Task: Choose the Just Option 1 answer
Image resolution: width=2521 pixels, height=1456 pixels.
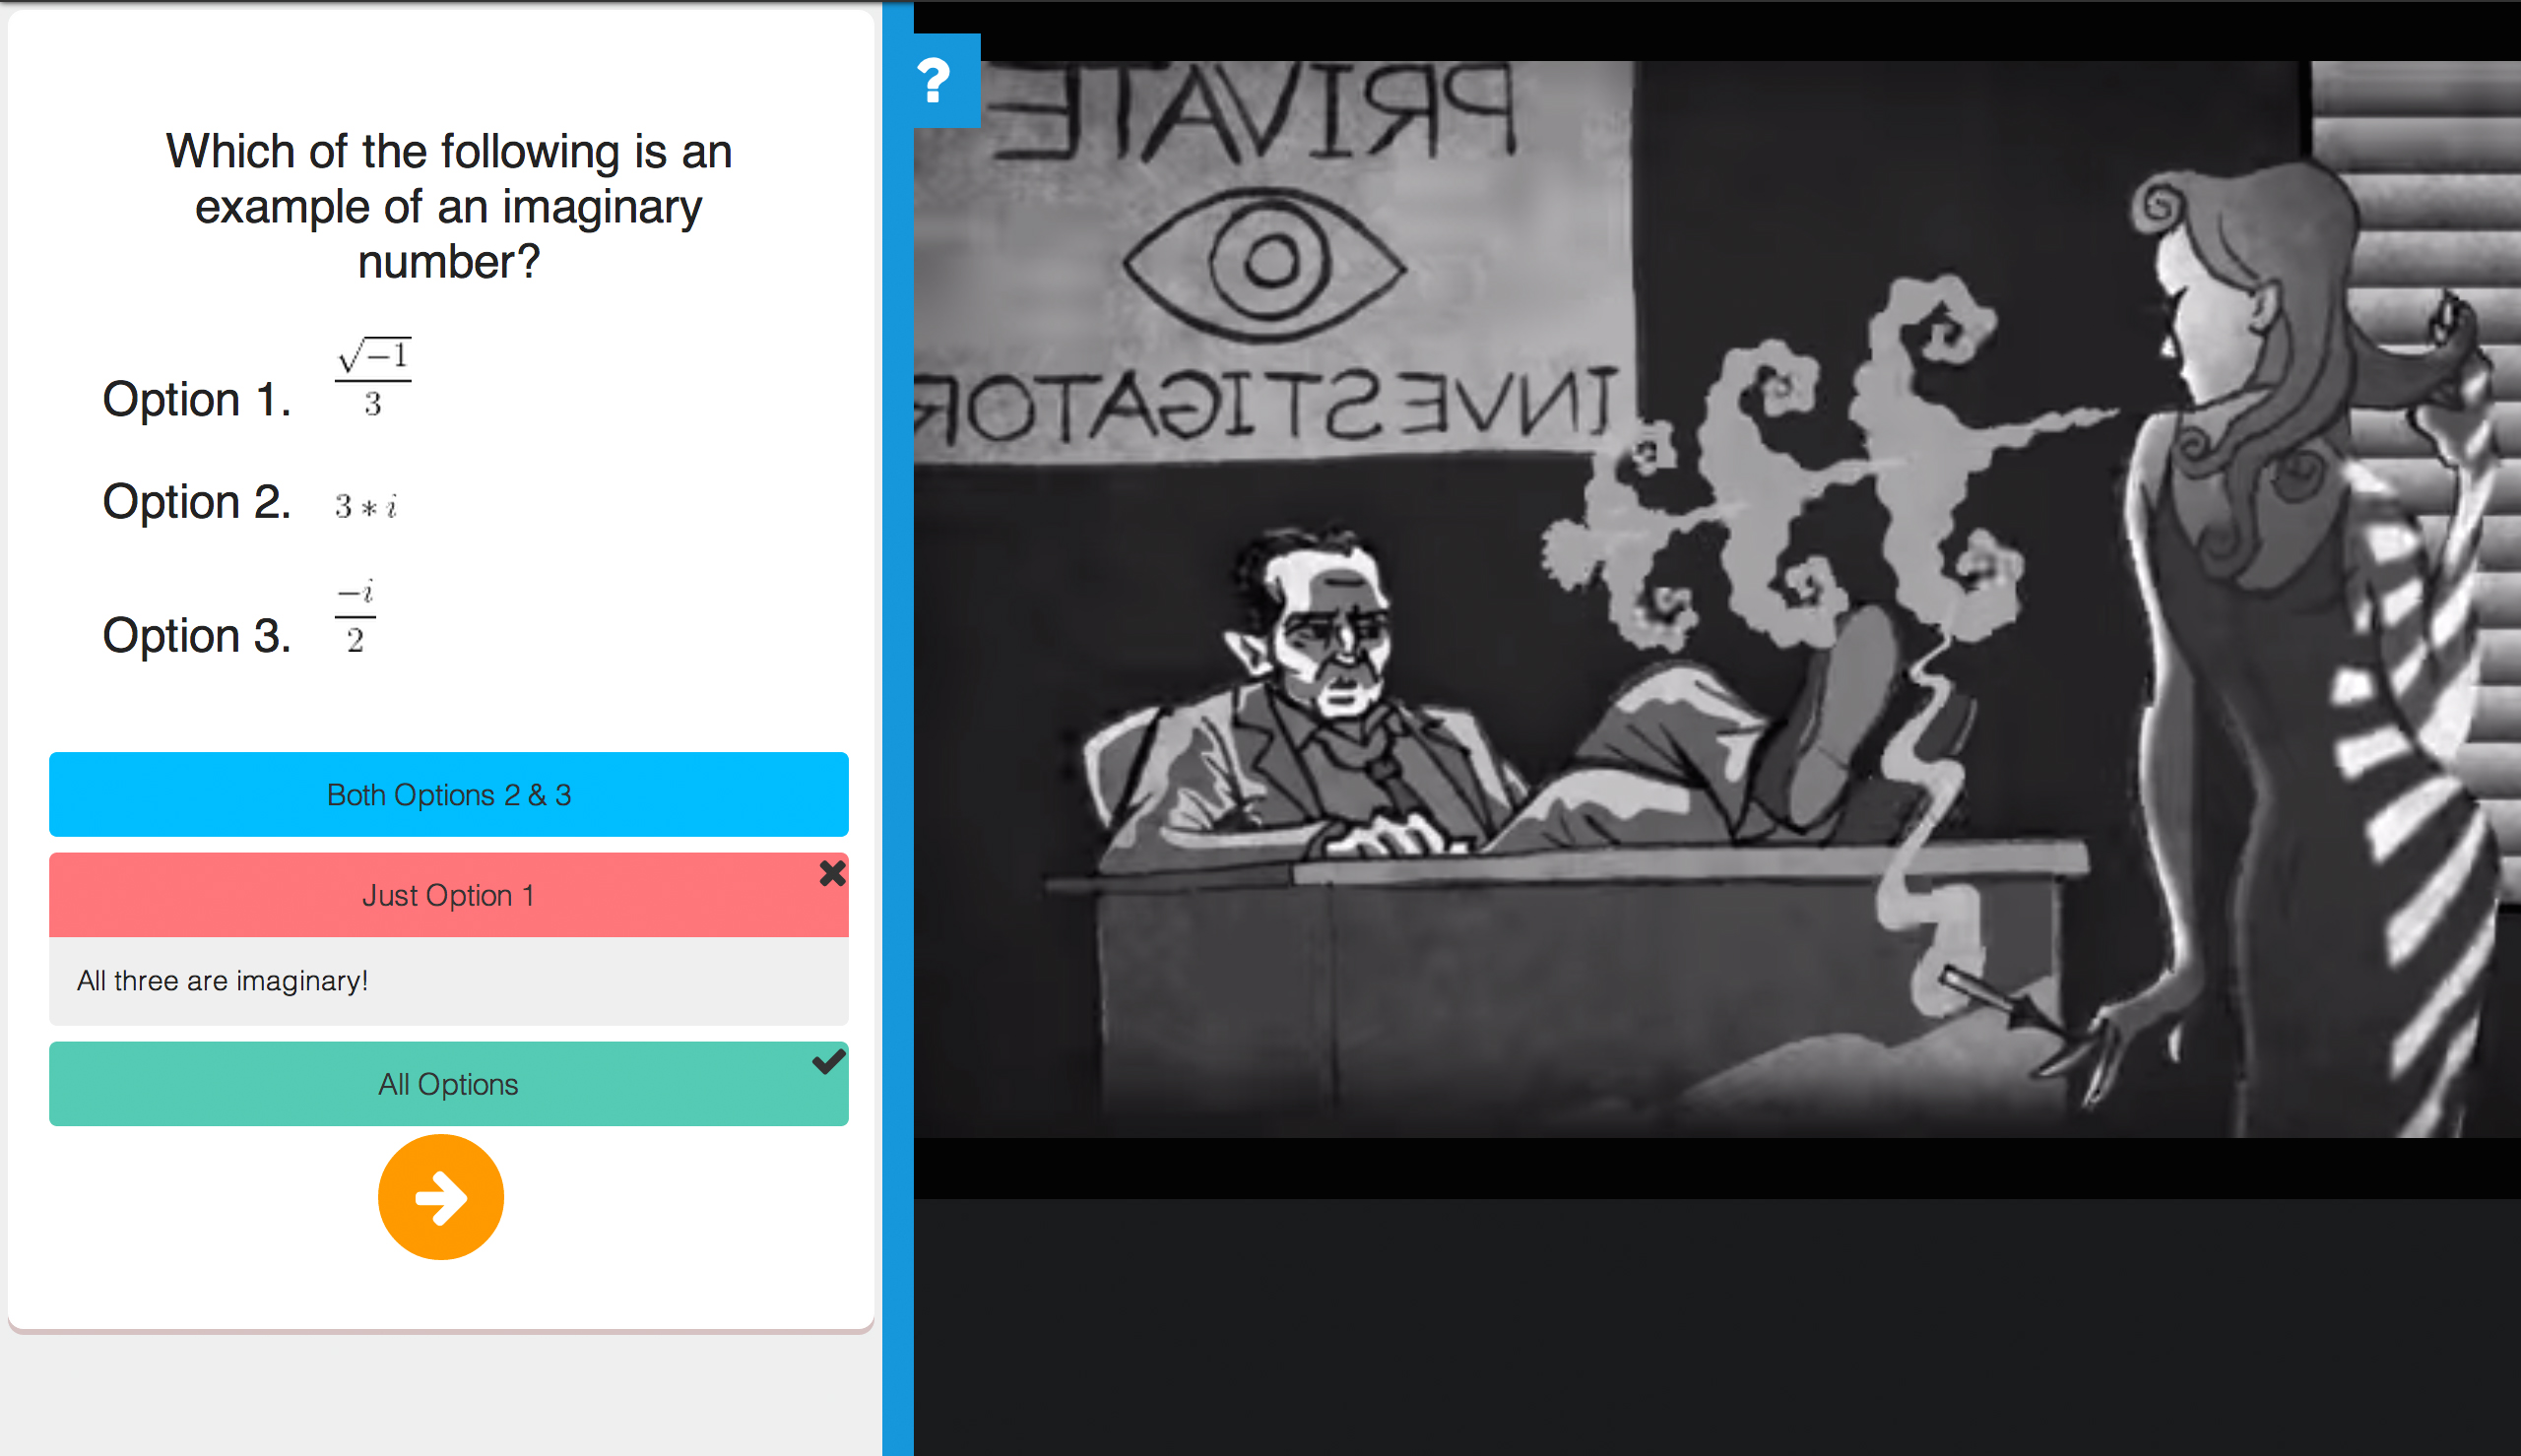Action: [449, 894]
